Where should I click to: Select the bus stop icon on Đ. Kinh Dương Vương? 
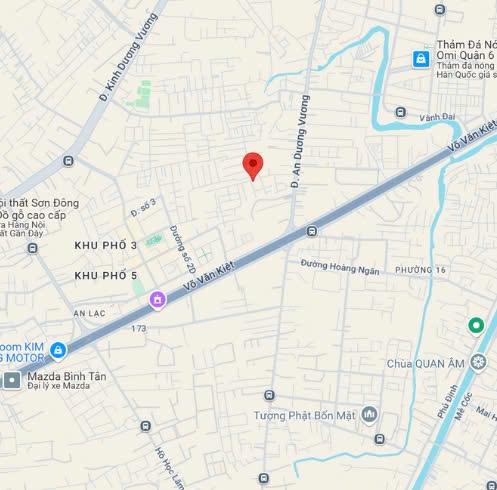68,161
